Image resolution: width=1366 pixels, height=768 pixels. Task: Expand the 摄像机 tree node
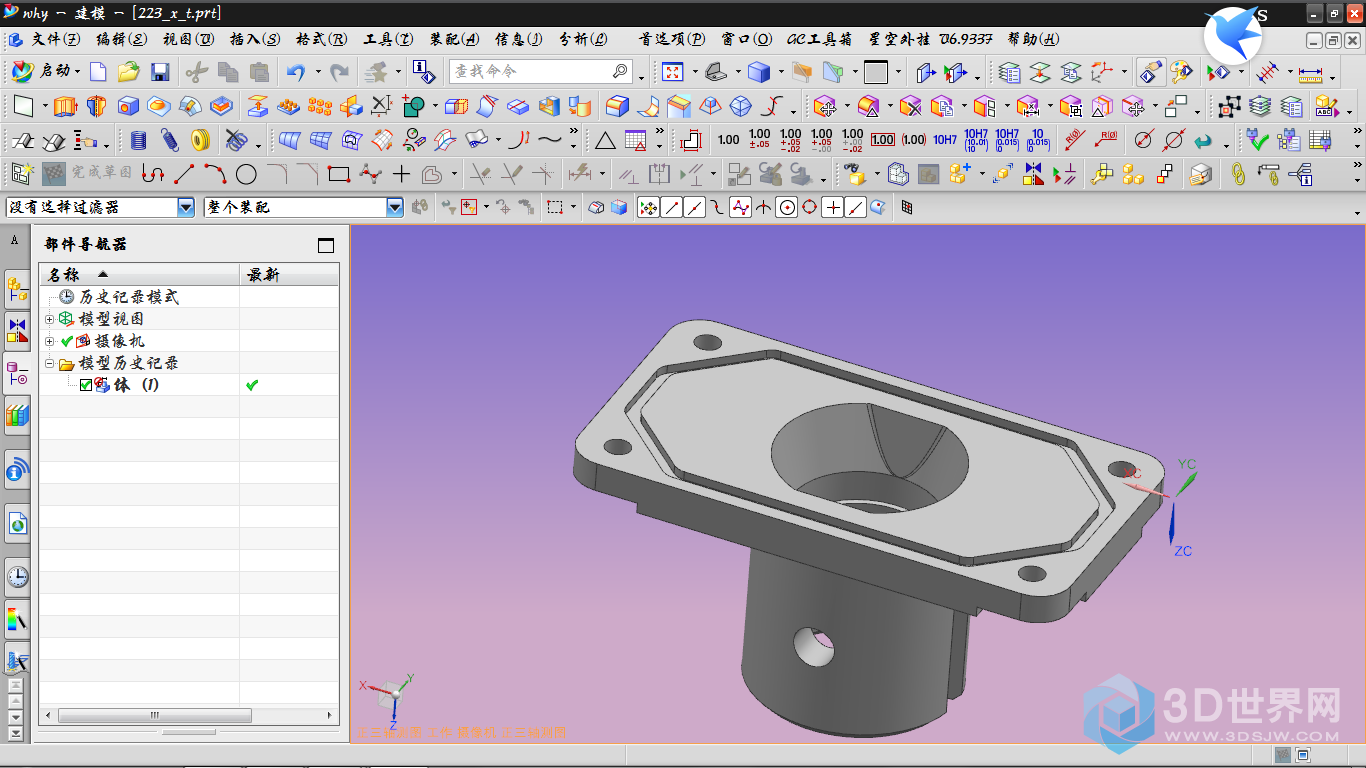coord(50,341)
